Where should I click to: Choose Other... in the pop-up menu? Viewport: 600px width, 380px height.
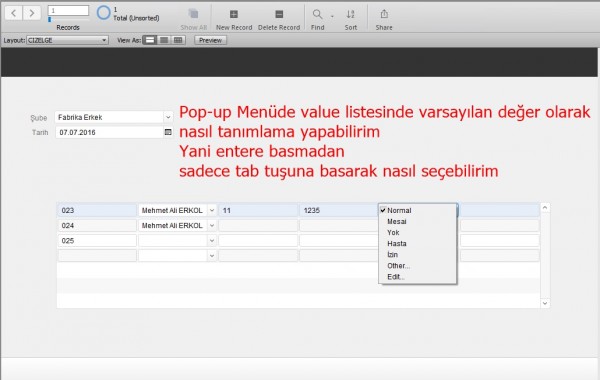point(417,266)
